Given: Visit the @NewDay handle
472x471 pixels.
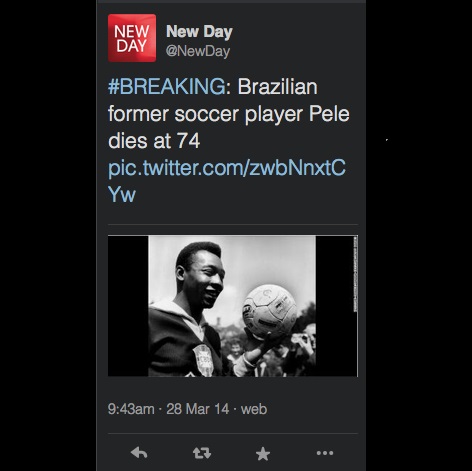Looking at the screenshot, I should (198, 51).
